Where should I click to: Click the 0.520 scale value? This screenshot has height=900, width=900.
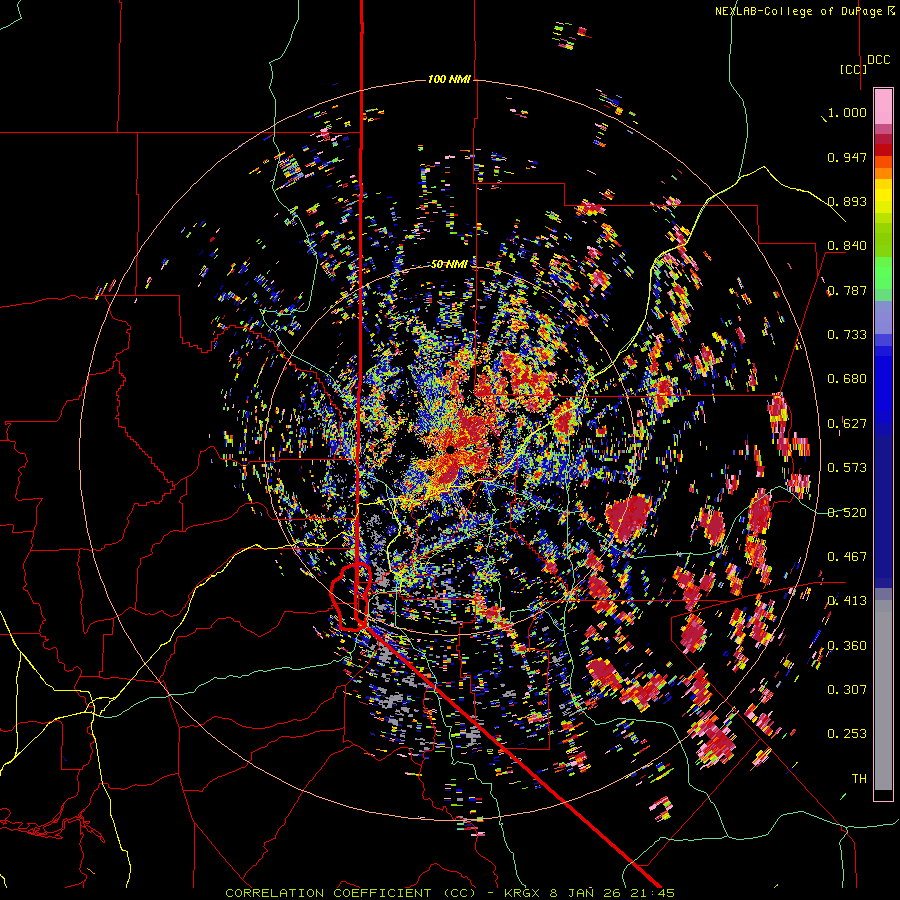coord(847,513)
